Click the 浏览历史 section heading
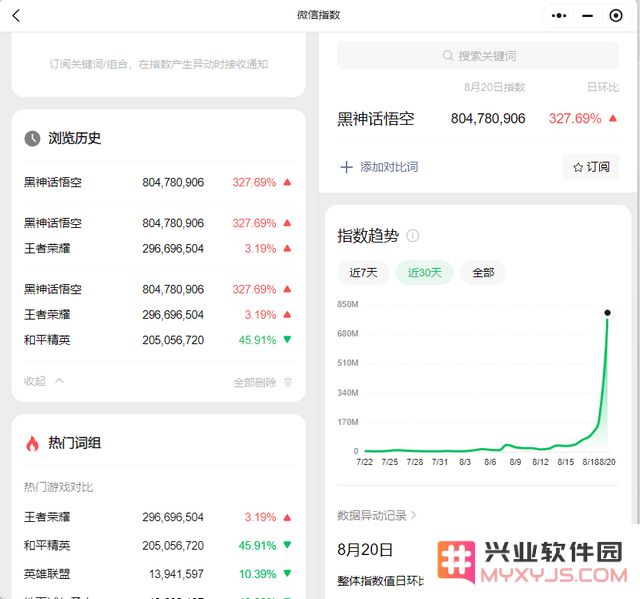Viewport: 640px width, 599px height. (74, 138)
